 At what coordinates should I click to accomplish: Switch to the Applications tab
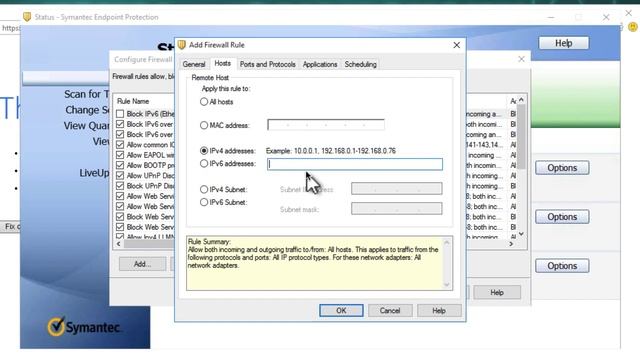[320, 64]
